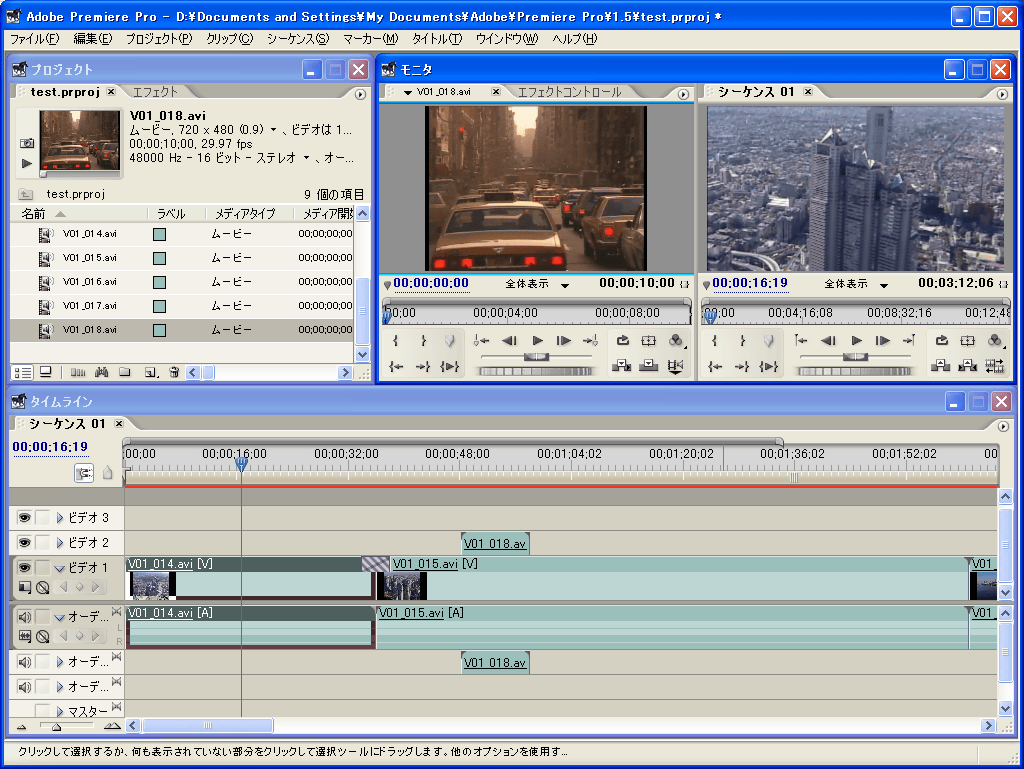Screen dimensions: 1024x769
Task: Step forward one frame in source monitor
Action: click(x=564, y=340)
